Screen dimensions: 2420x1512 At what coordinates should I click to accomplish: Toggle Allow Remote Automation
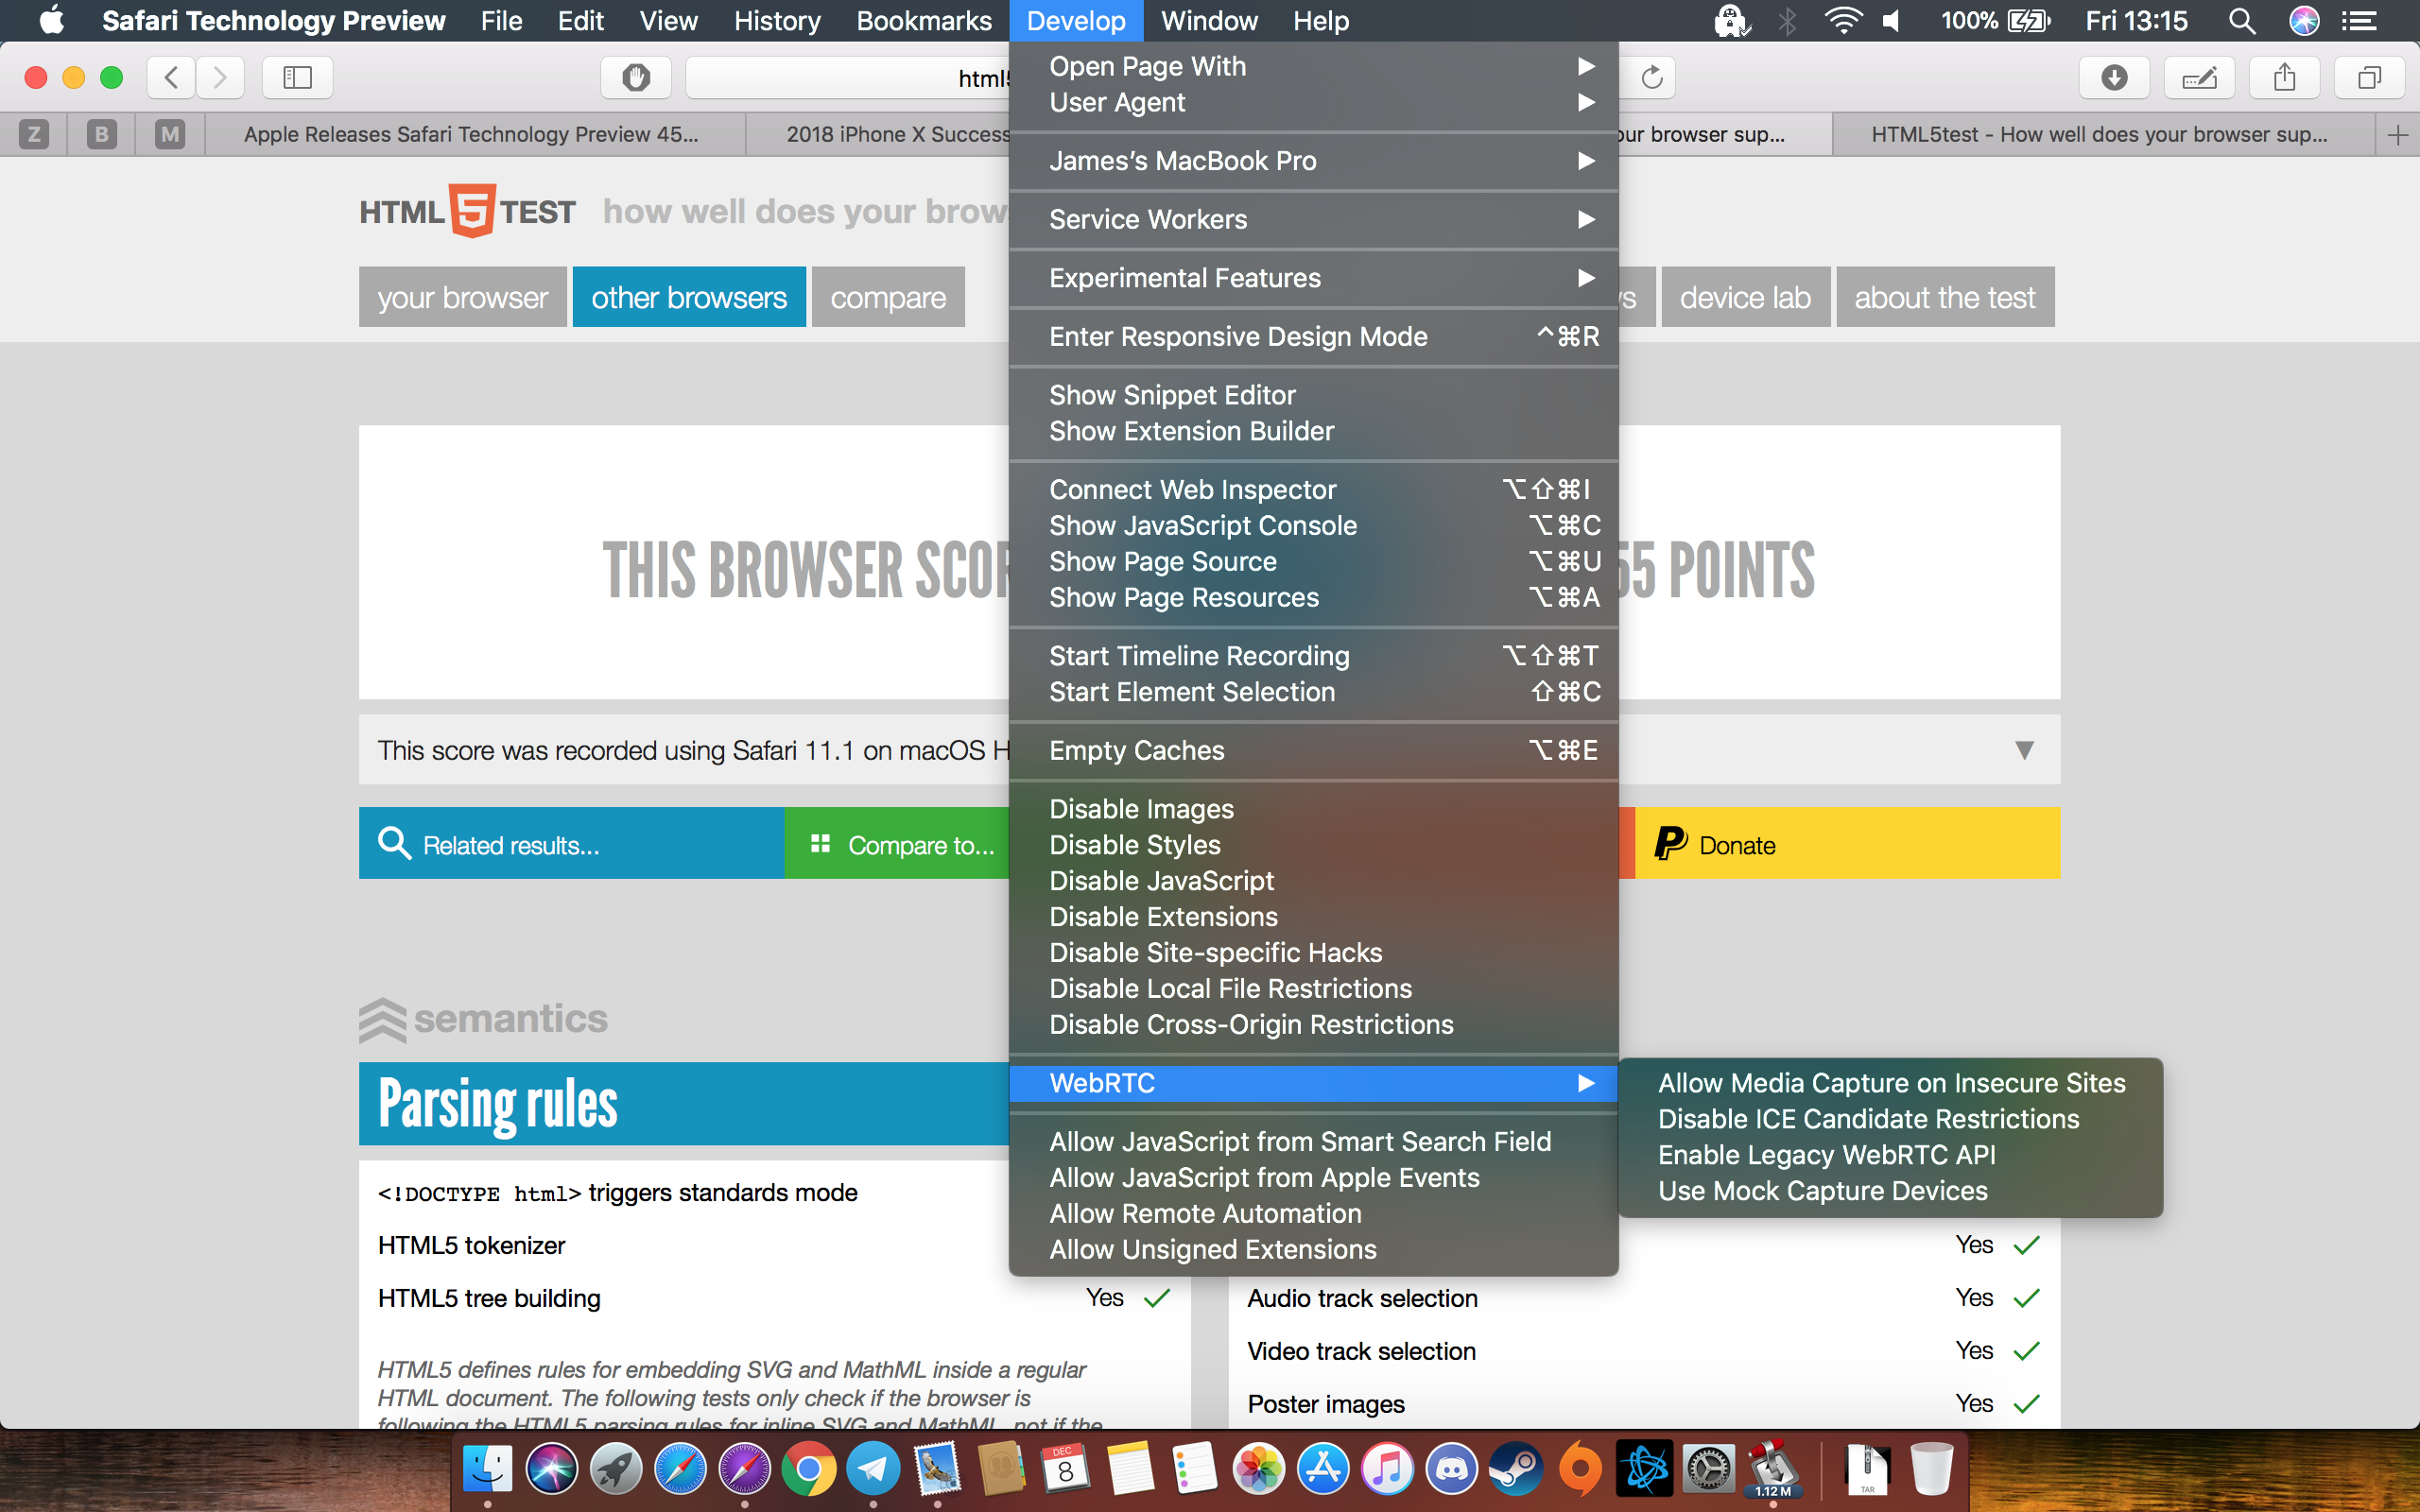pyautogui.click(x=1313, y=1214)
